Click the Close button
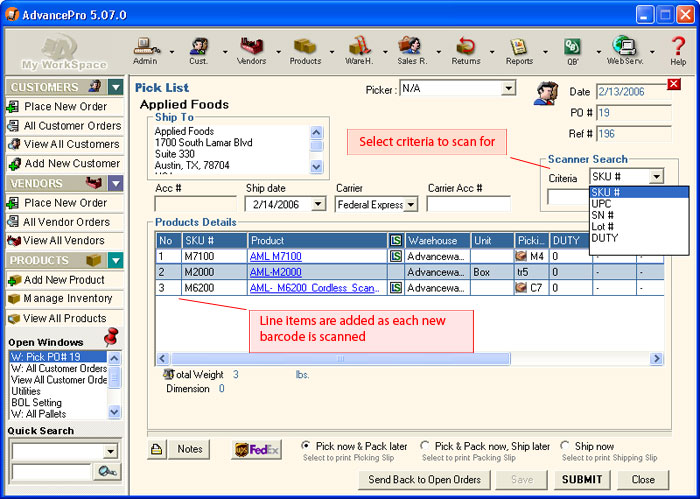The width and height of the screenshot is (700, 499). pyautogui.click(x=643, y=479)
